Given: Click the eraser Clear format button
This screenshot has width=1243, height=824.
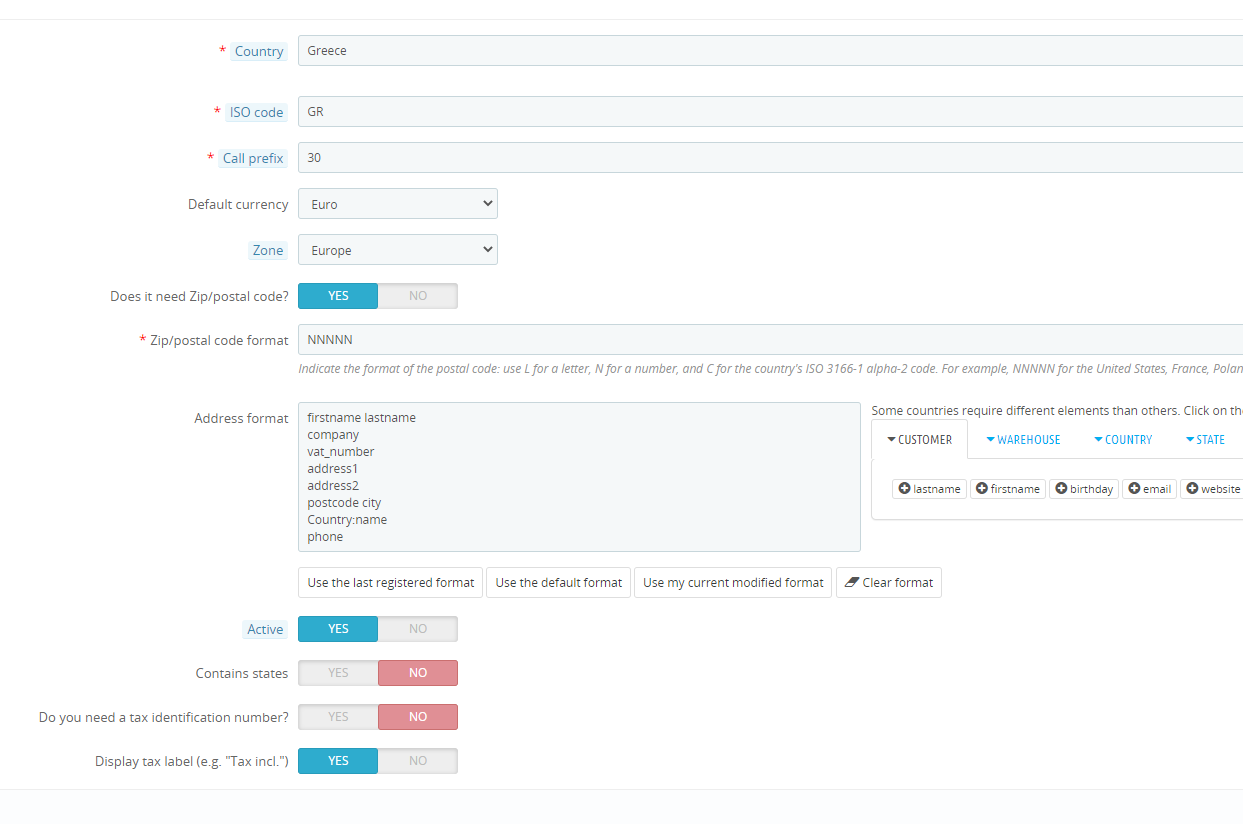Looking at the screenshot, I should pos(888,583).
